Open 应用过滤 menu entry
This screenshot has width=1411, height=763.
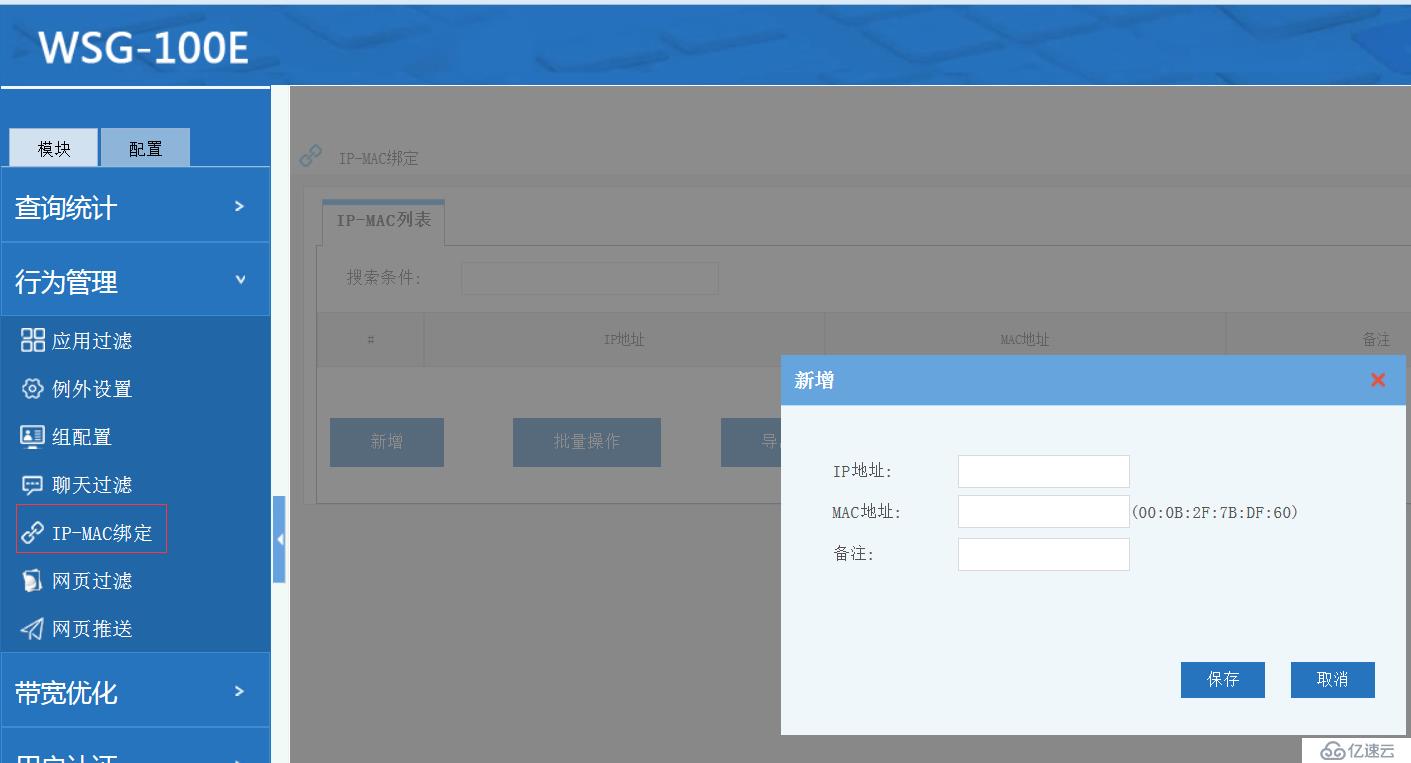(x=92, y=341)
